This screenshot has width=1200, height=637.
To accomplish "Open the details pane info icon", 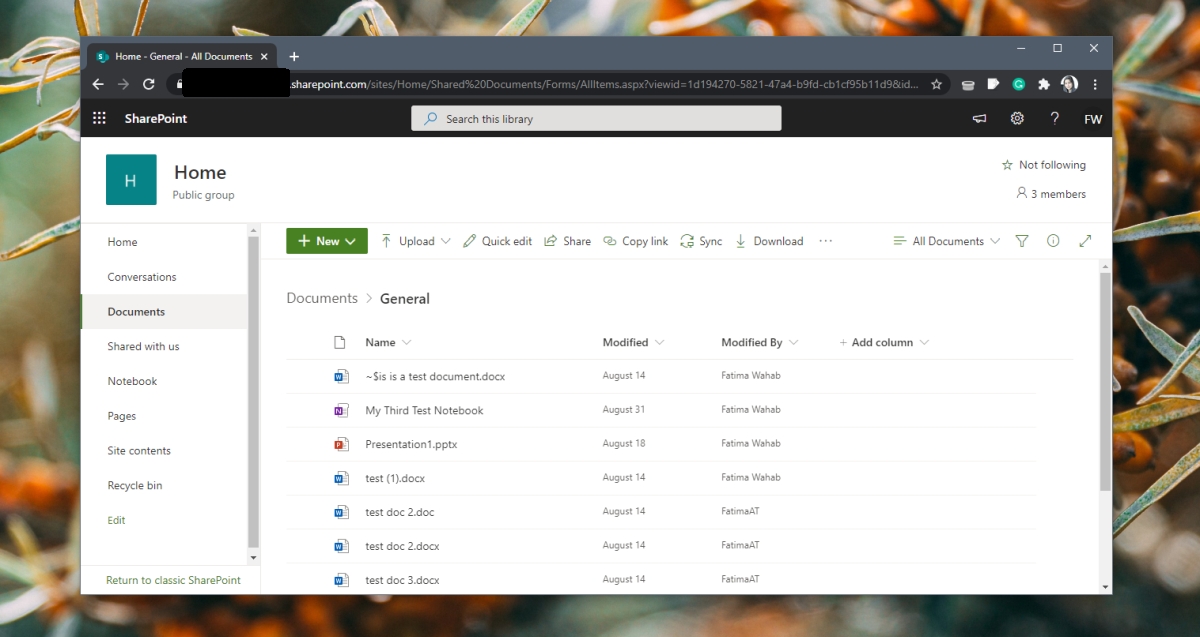I will coord(1053,241).
